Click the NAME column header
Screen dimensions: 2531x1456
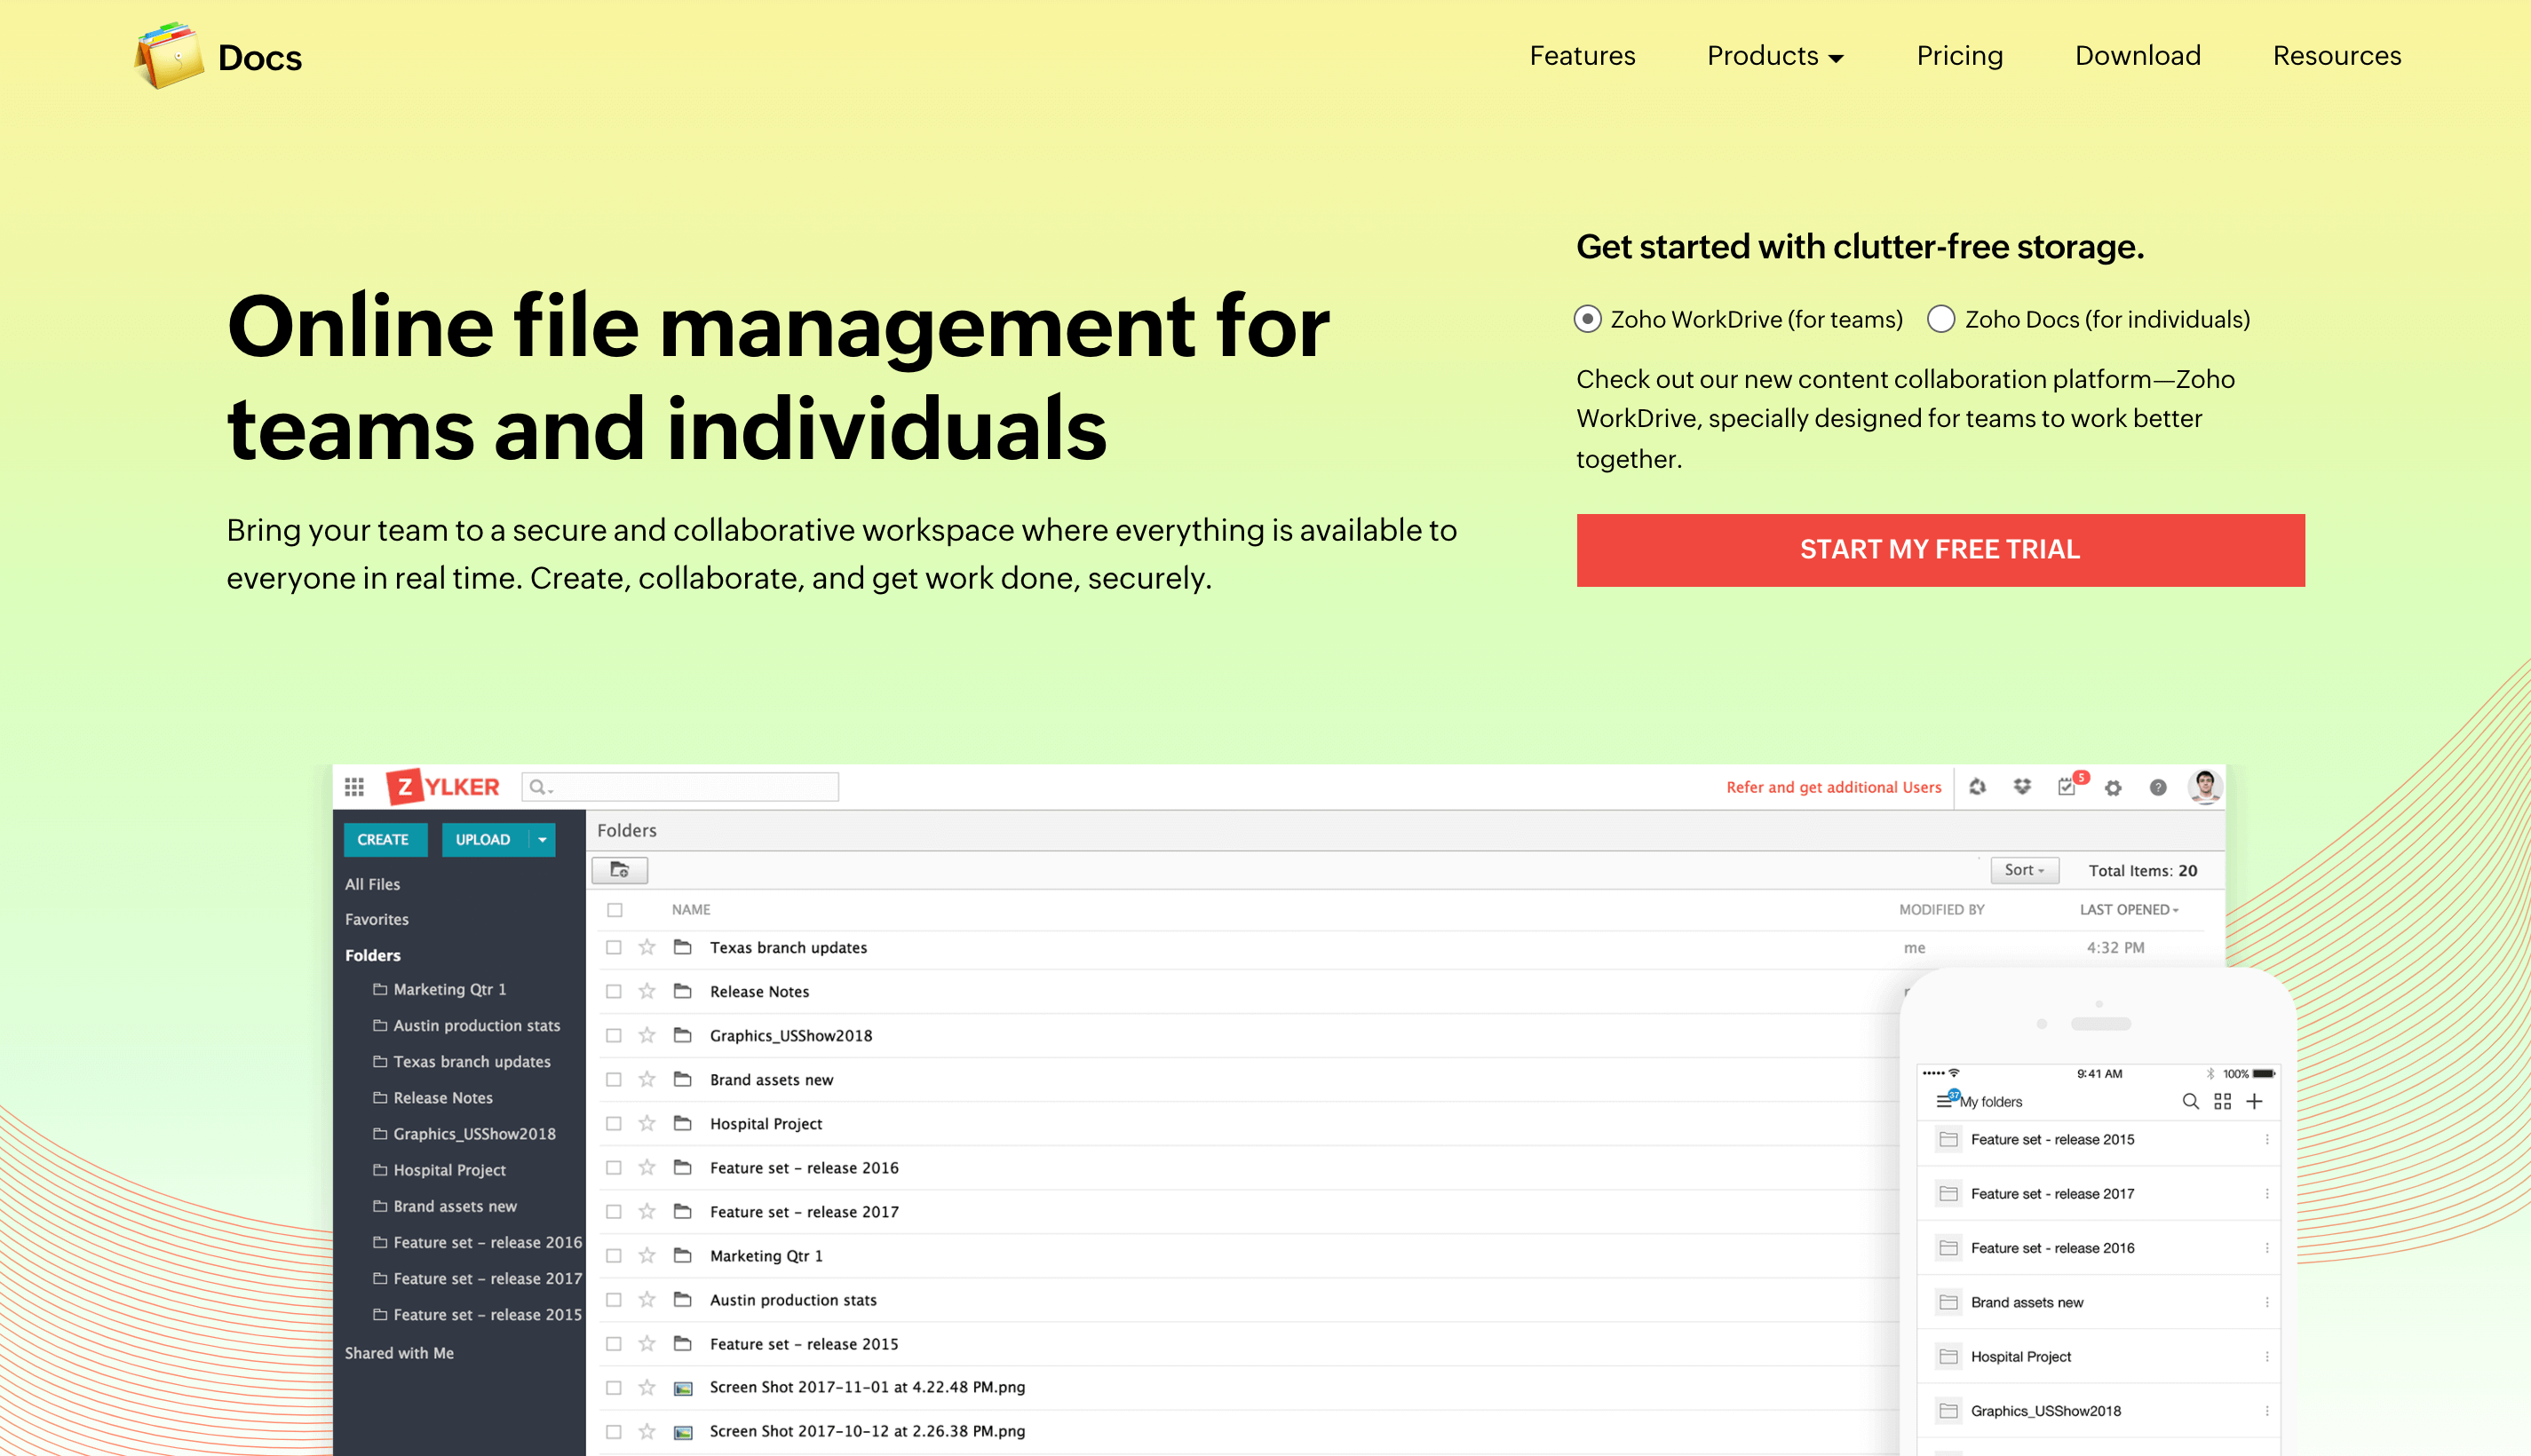691,910
